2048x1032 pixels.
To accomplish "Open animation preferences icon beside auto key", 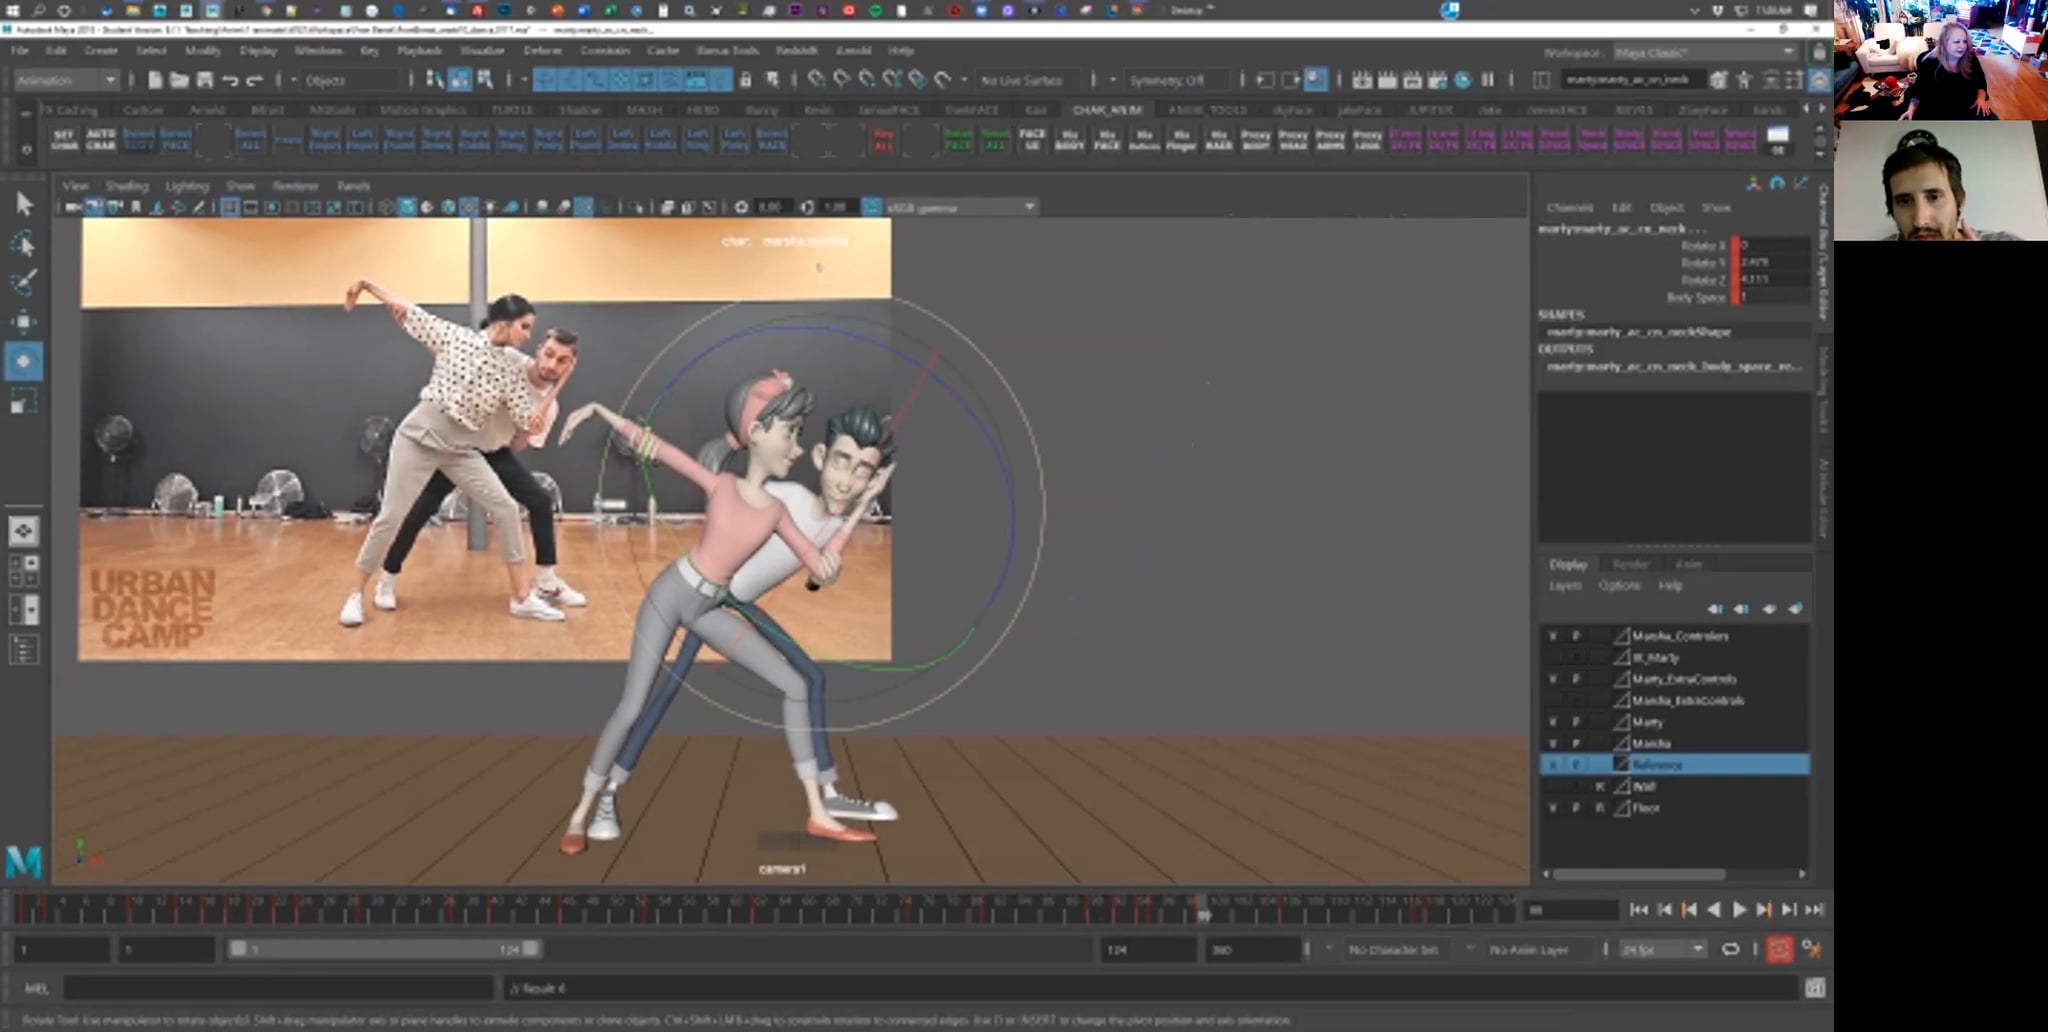I will (1812, 949).
